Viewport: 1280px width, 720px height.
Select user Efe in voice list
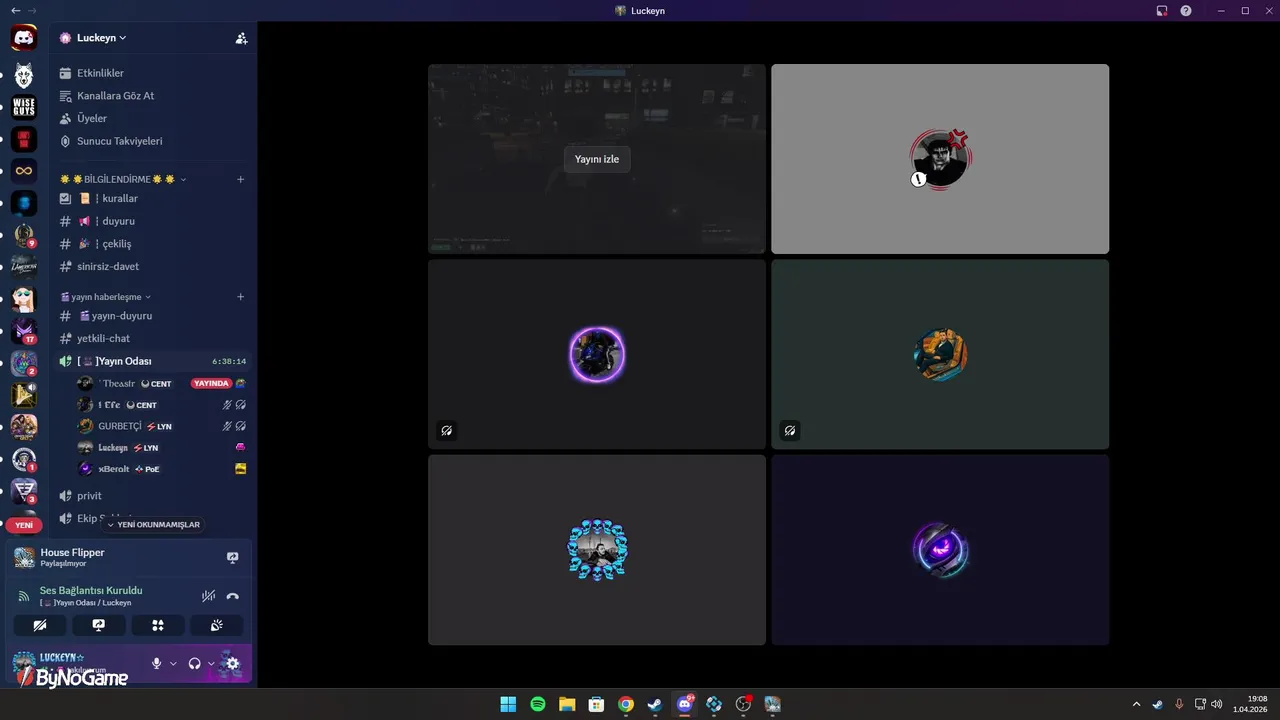point(109,405)
